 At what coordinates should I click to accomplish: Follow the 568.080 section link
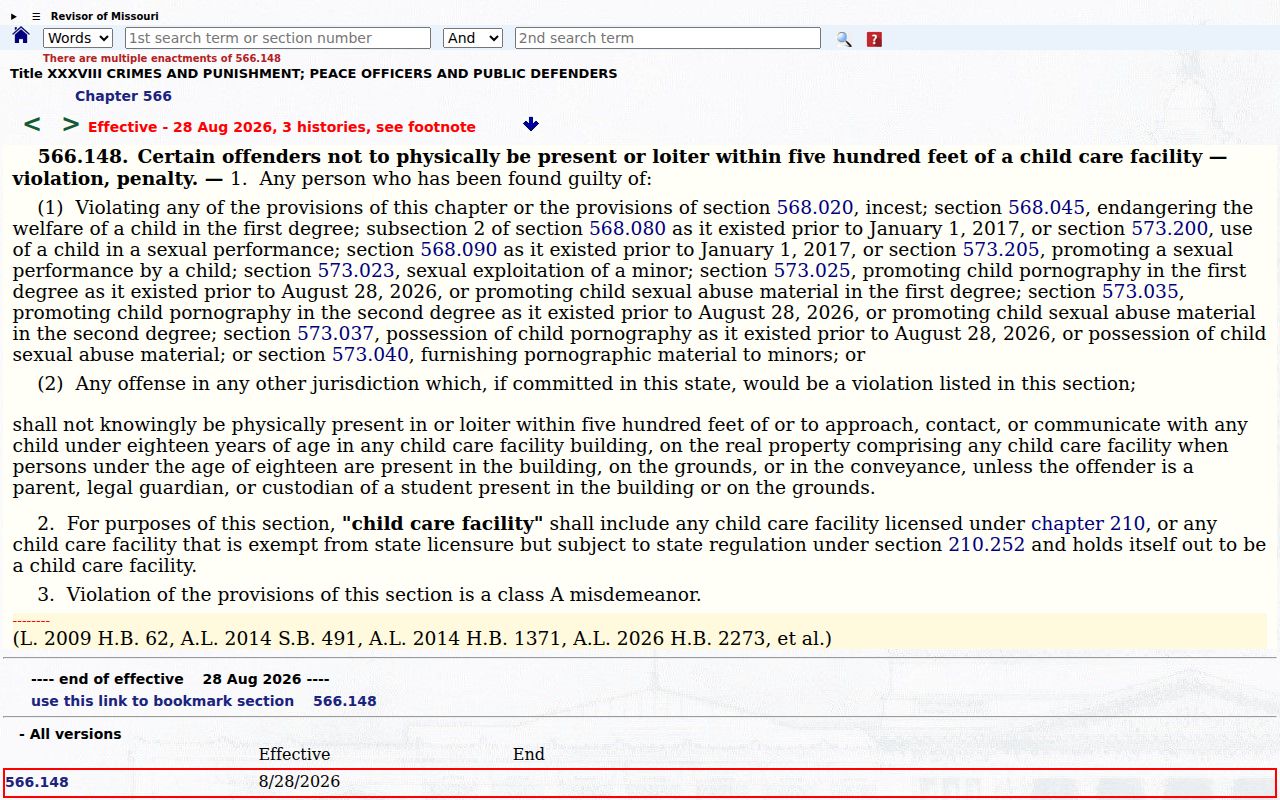(x=627, y=229)
